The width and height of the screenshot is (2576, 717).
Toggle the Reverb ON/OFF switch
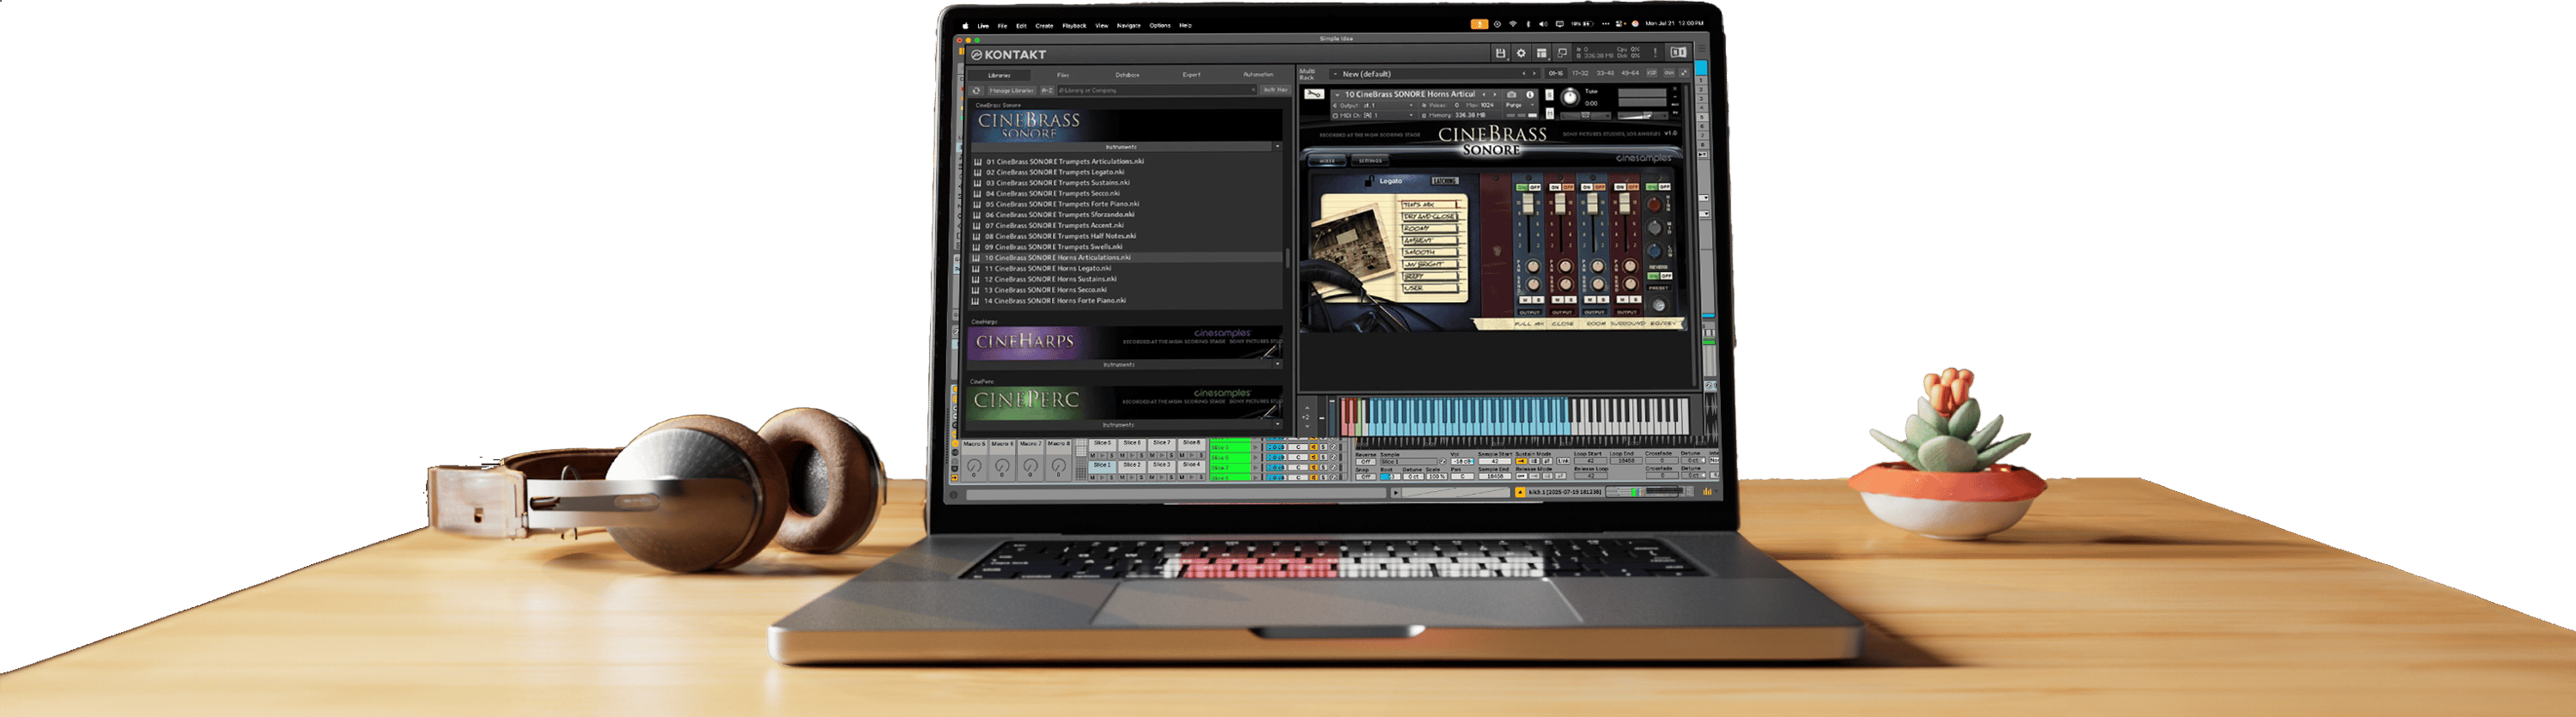pyautogui.click(x=1660, y=276)
